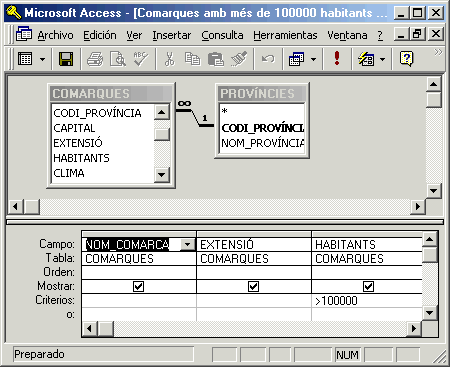Screen dimensions: 450x367
Task: Open the Consulta menu
Action: (x=222, y=35)
